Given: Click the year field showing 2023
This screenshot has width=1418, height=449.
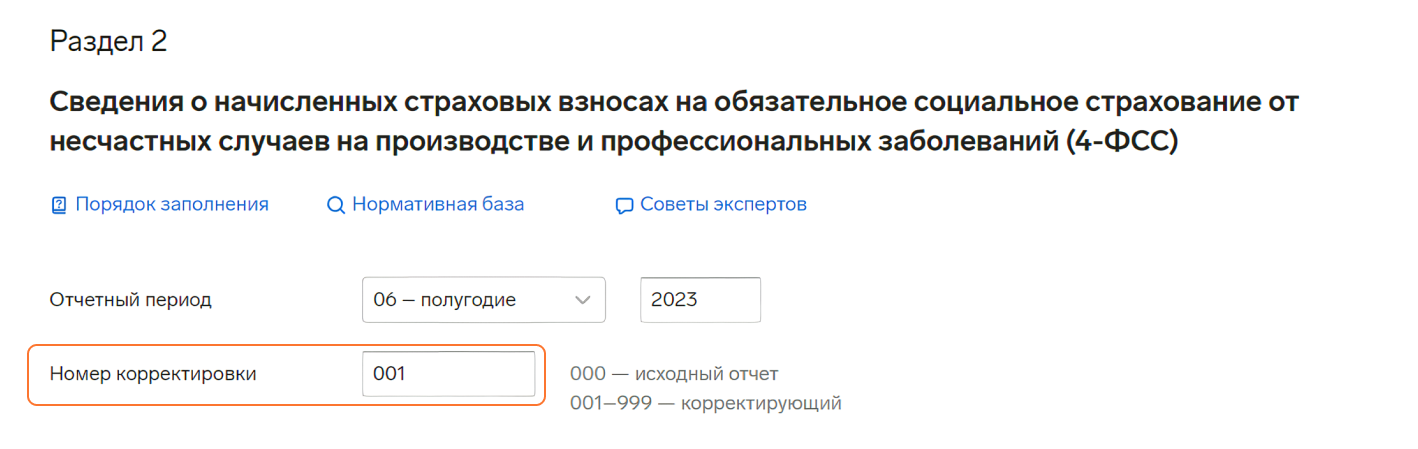Looking at the screenshot, I should coord(700,300).
